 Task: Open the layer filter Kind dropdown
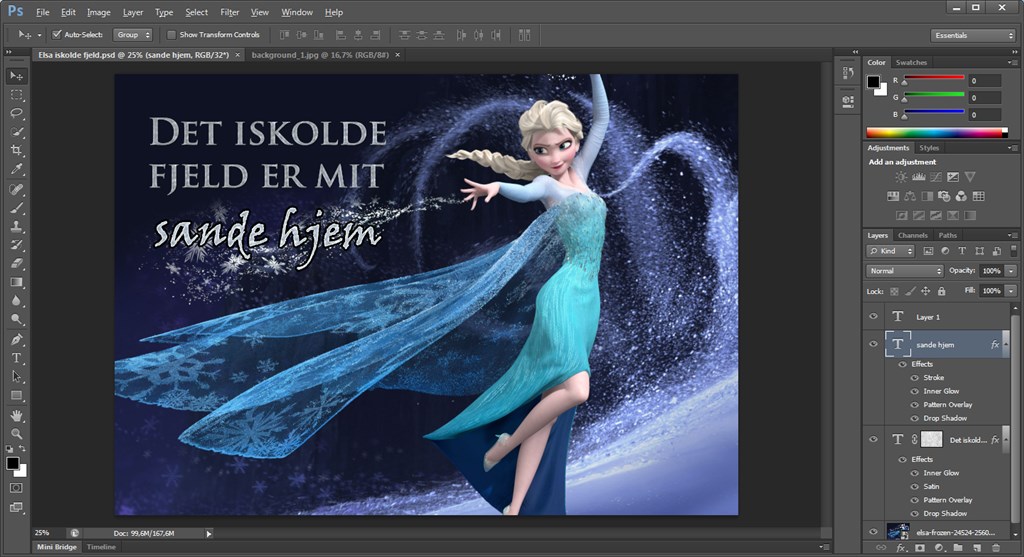[x=891, y=251]
